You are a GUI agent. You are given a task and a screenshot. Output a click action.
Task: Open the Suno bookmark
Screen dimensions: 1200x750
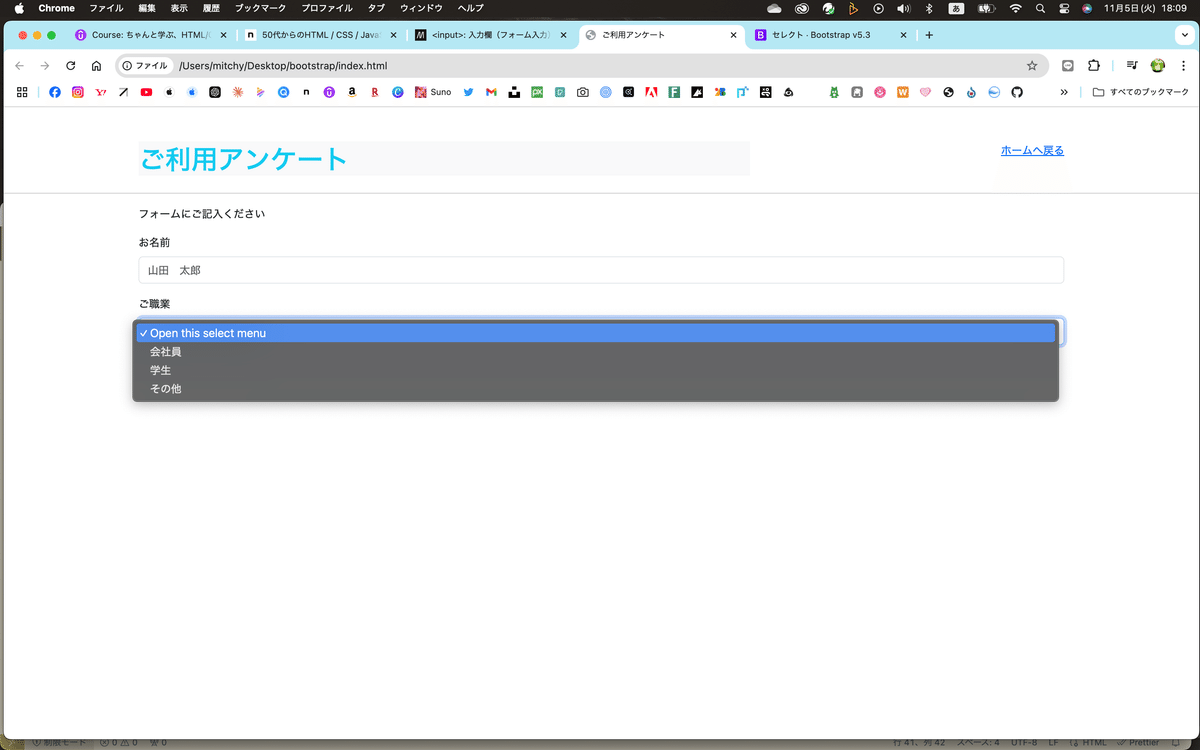point(432,92)
